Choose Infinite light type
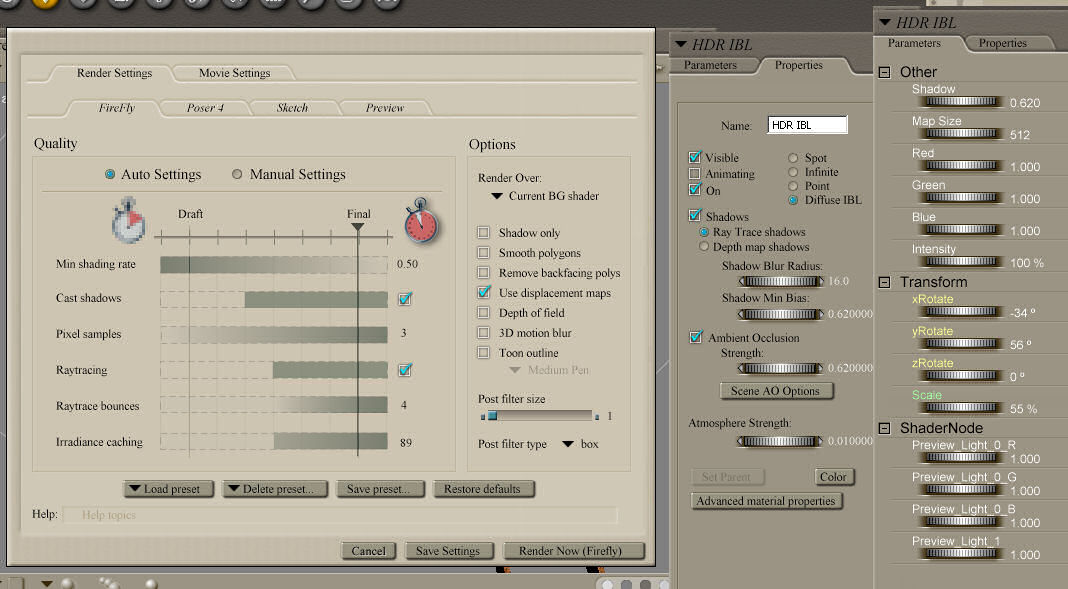 click(x=793, y=172)
